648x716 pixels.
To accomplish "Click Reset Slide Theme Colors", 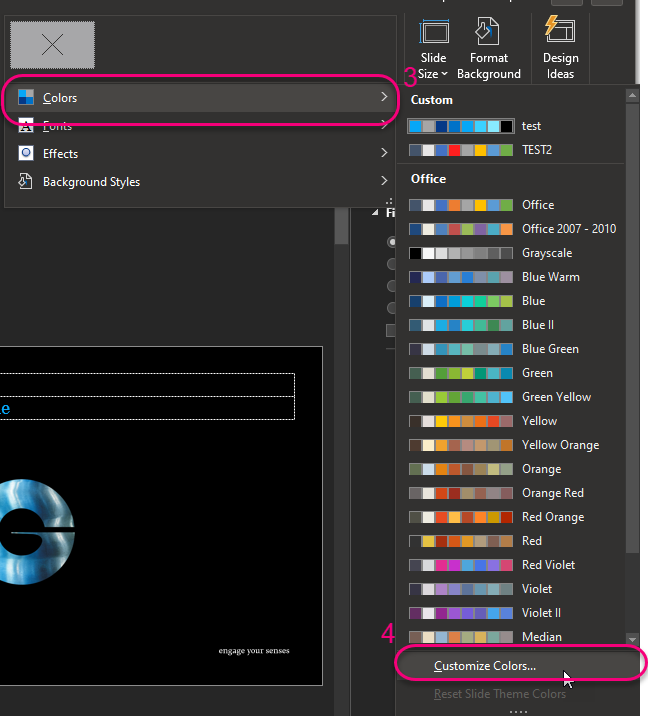I will click(518, 694).
